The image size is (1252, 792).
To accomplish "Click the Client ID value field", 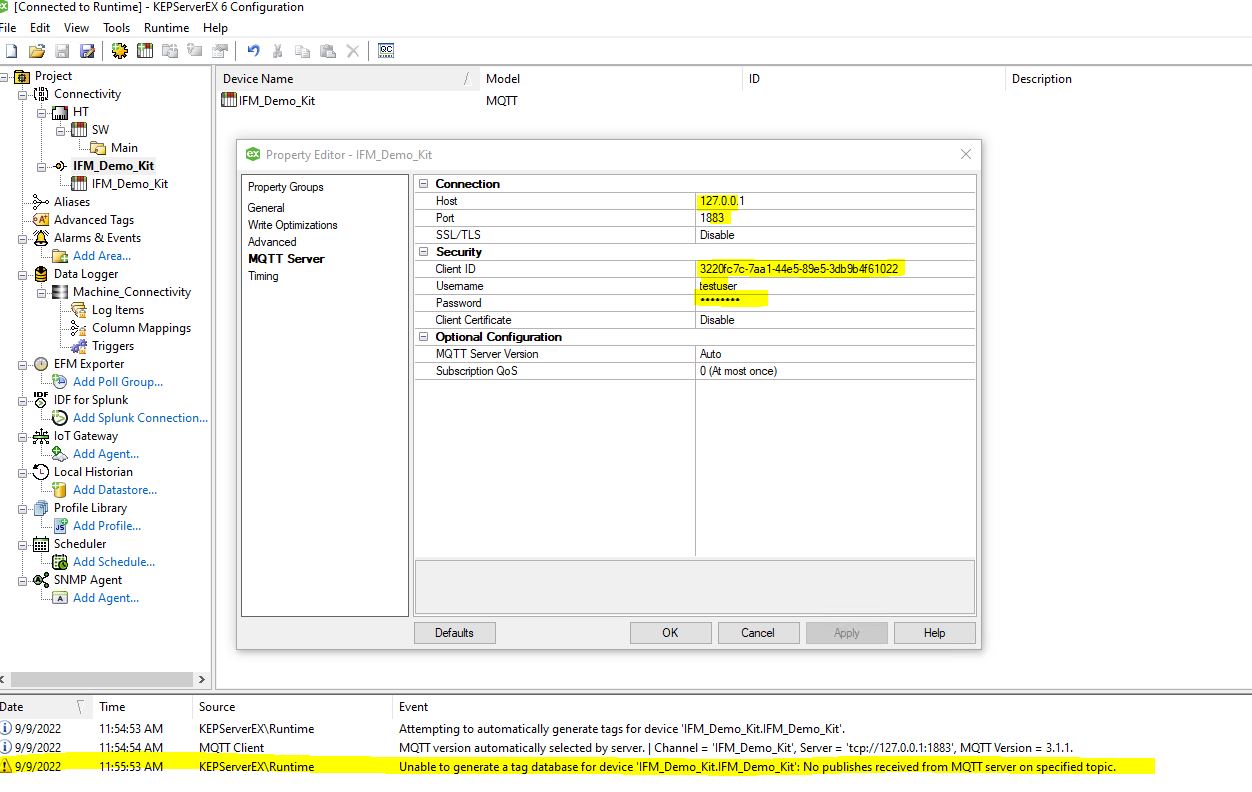I will pos(835,269).
